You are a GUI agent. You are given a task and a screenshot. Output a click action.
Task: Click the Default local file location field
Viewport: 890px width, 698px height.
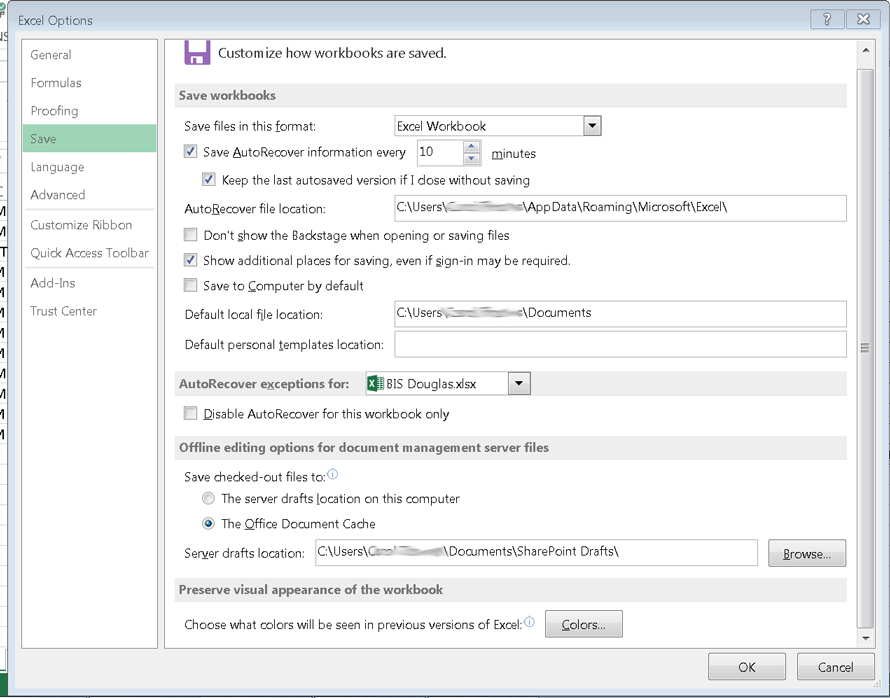point(620,314)
